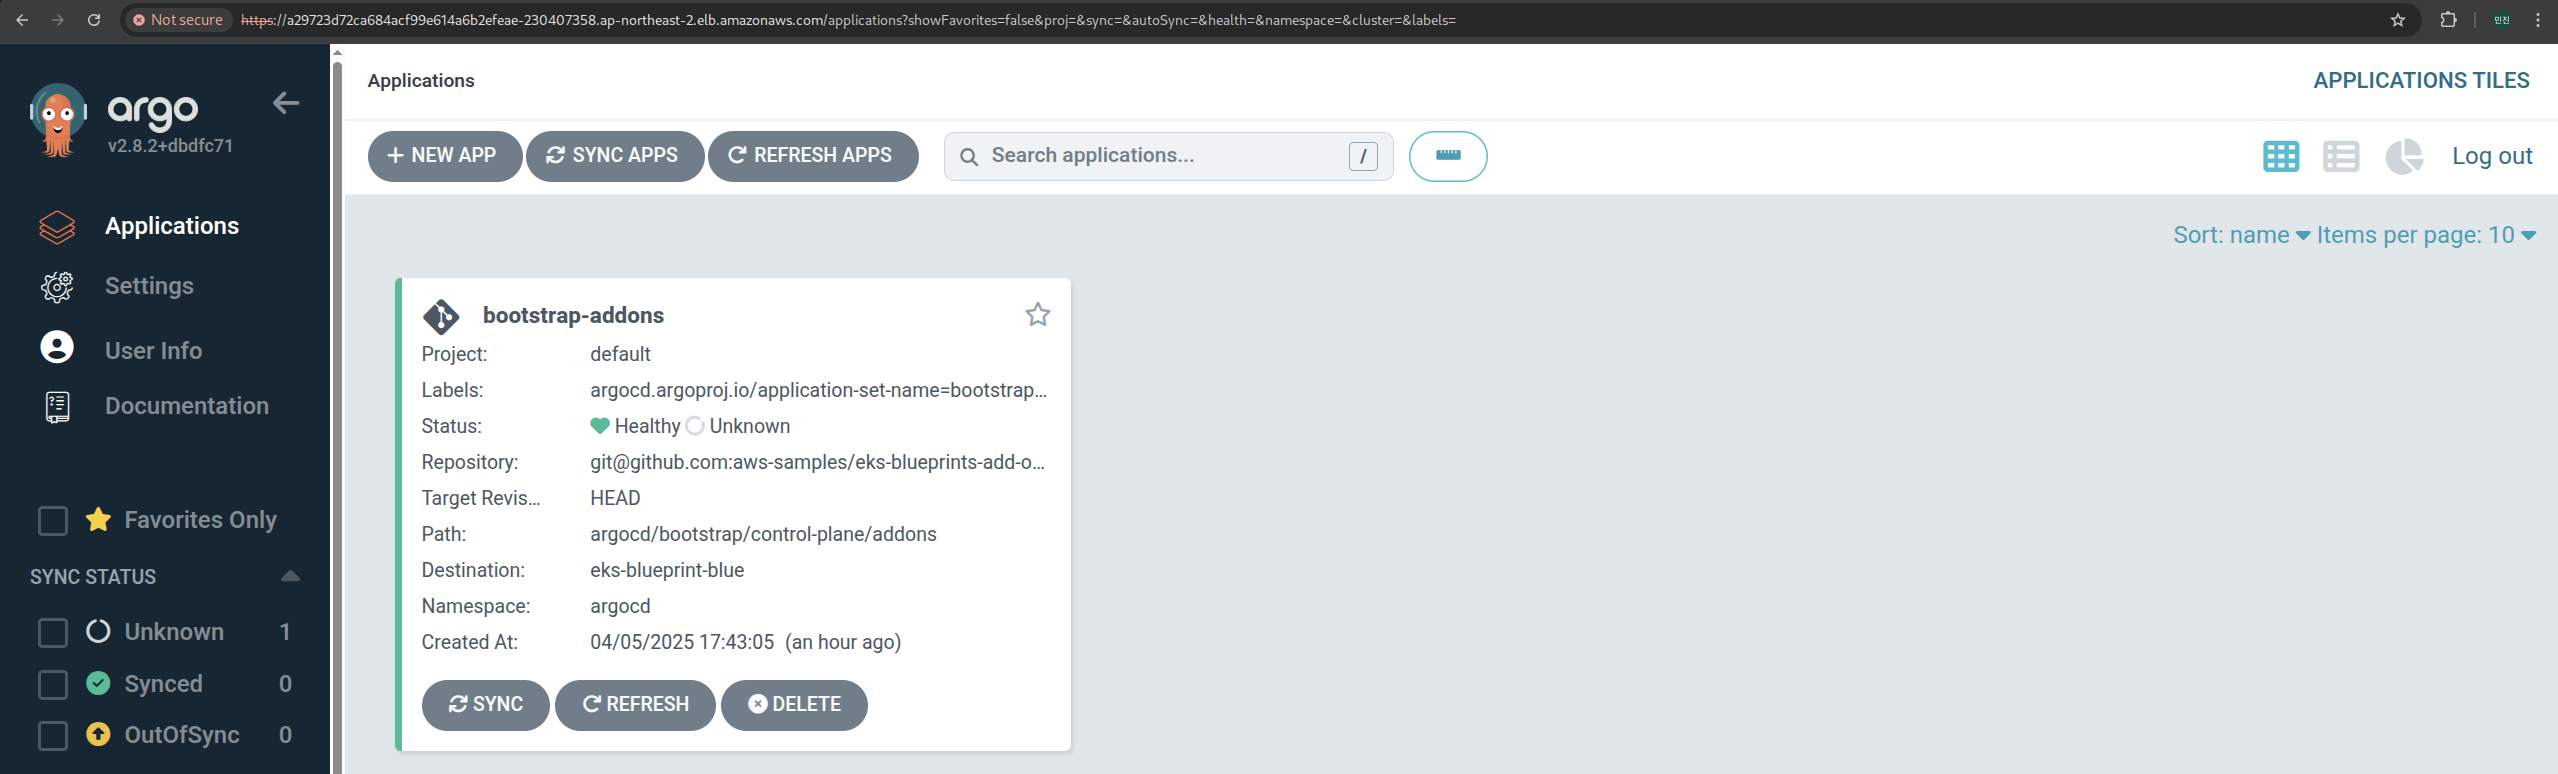Click the Documentation book icon

click(57, 407)
